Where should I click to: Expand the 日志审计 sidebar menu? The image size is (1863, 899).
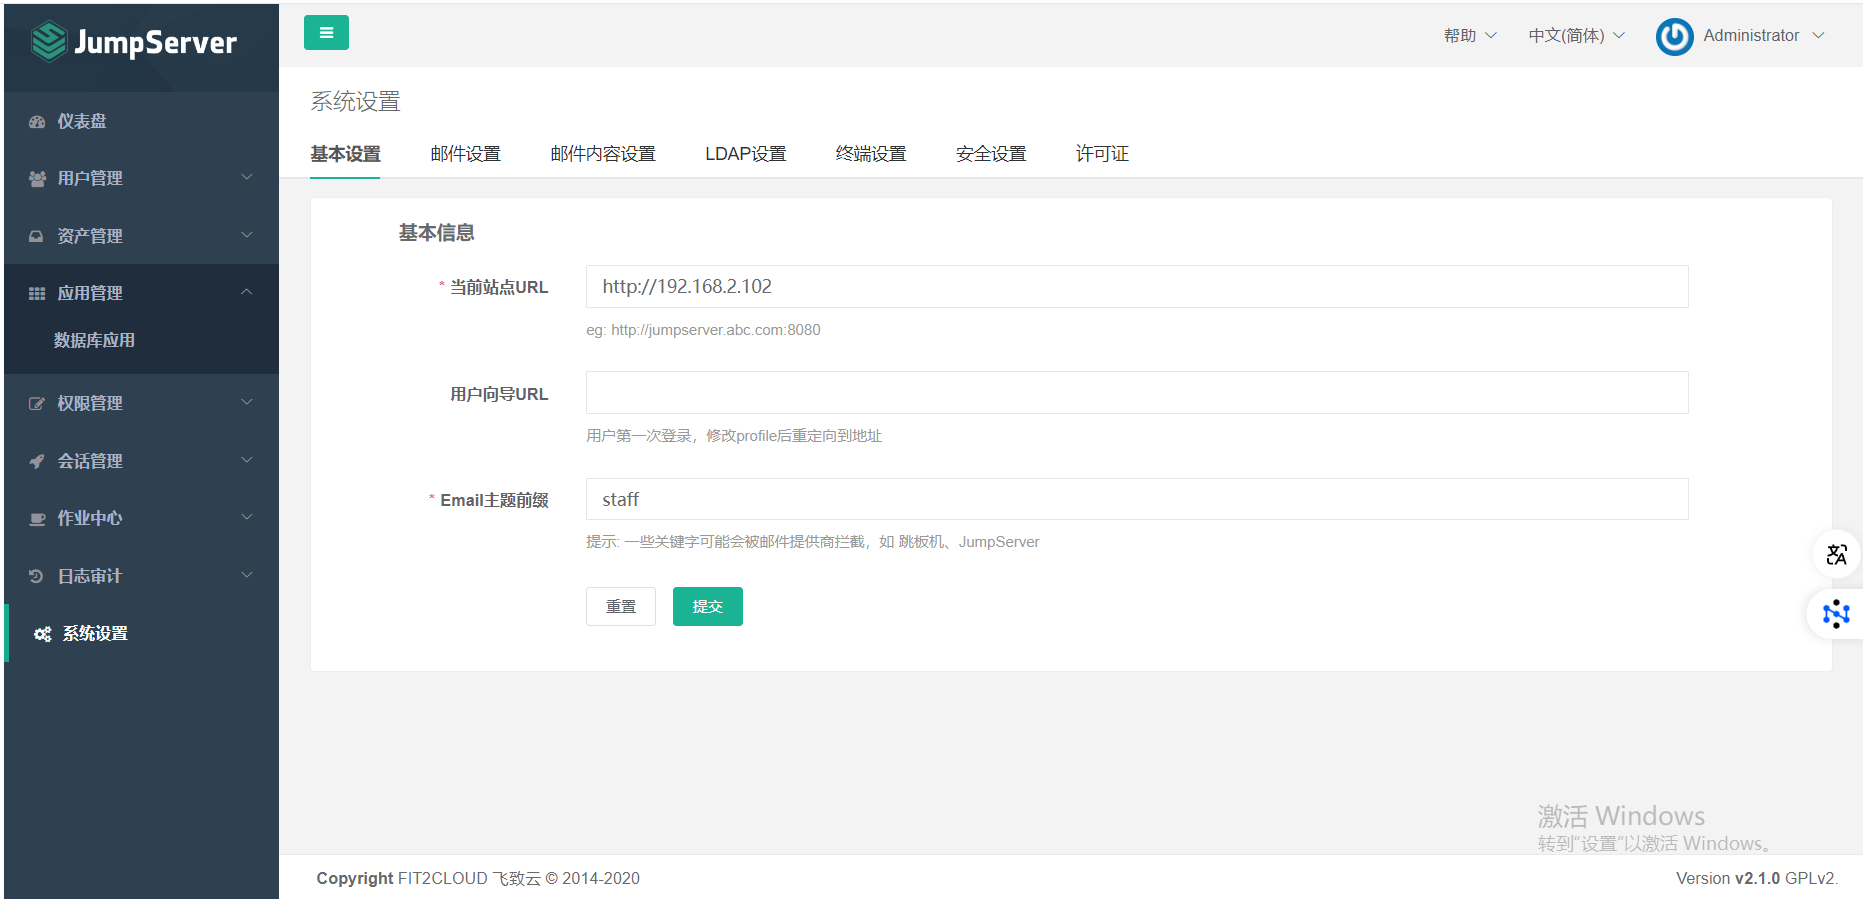click(140, 576)
